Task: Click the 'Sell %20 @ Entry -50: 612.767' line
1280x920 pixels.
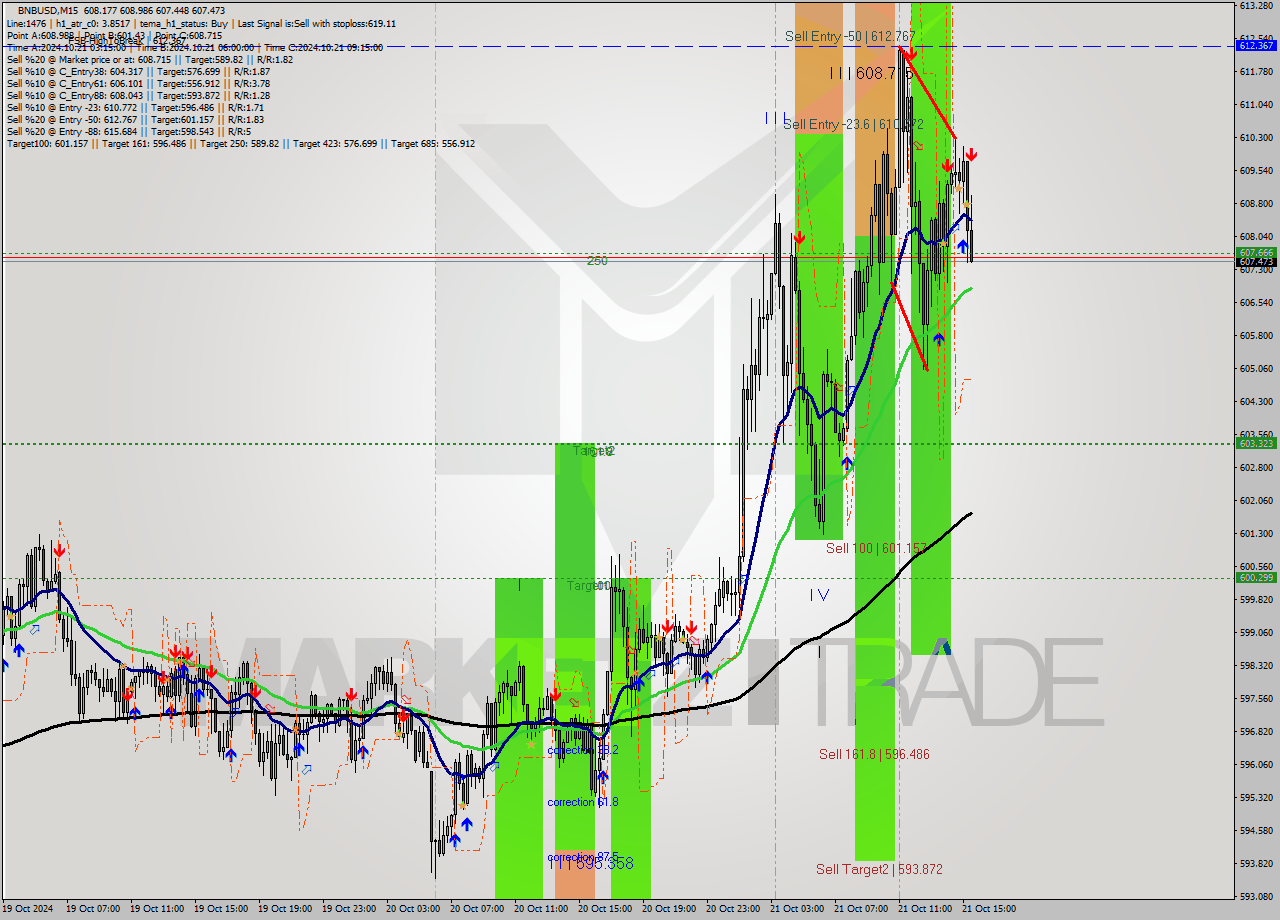Action: point(135,120)
